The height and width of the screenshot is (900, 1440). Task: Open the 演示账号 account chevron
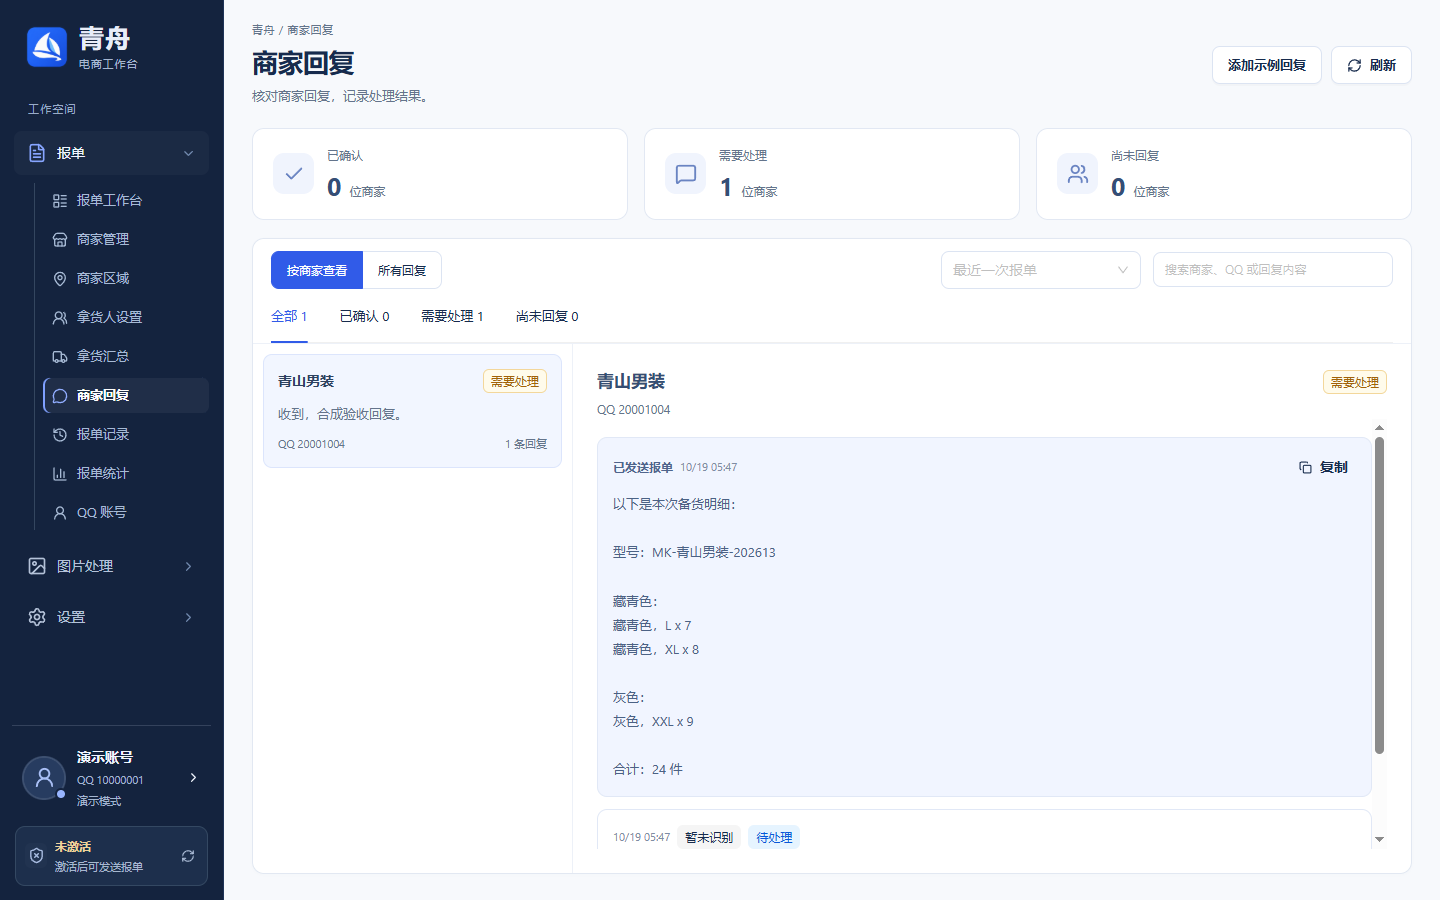(x=193, y=777)
